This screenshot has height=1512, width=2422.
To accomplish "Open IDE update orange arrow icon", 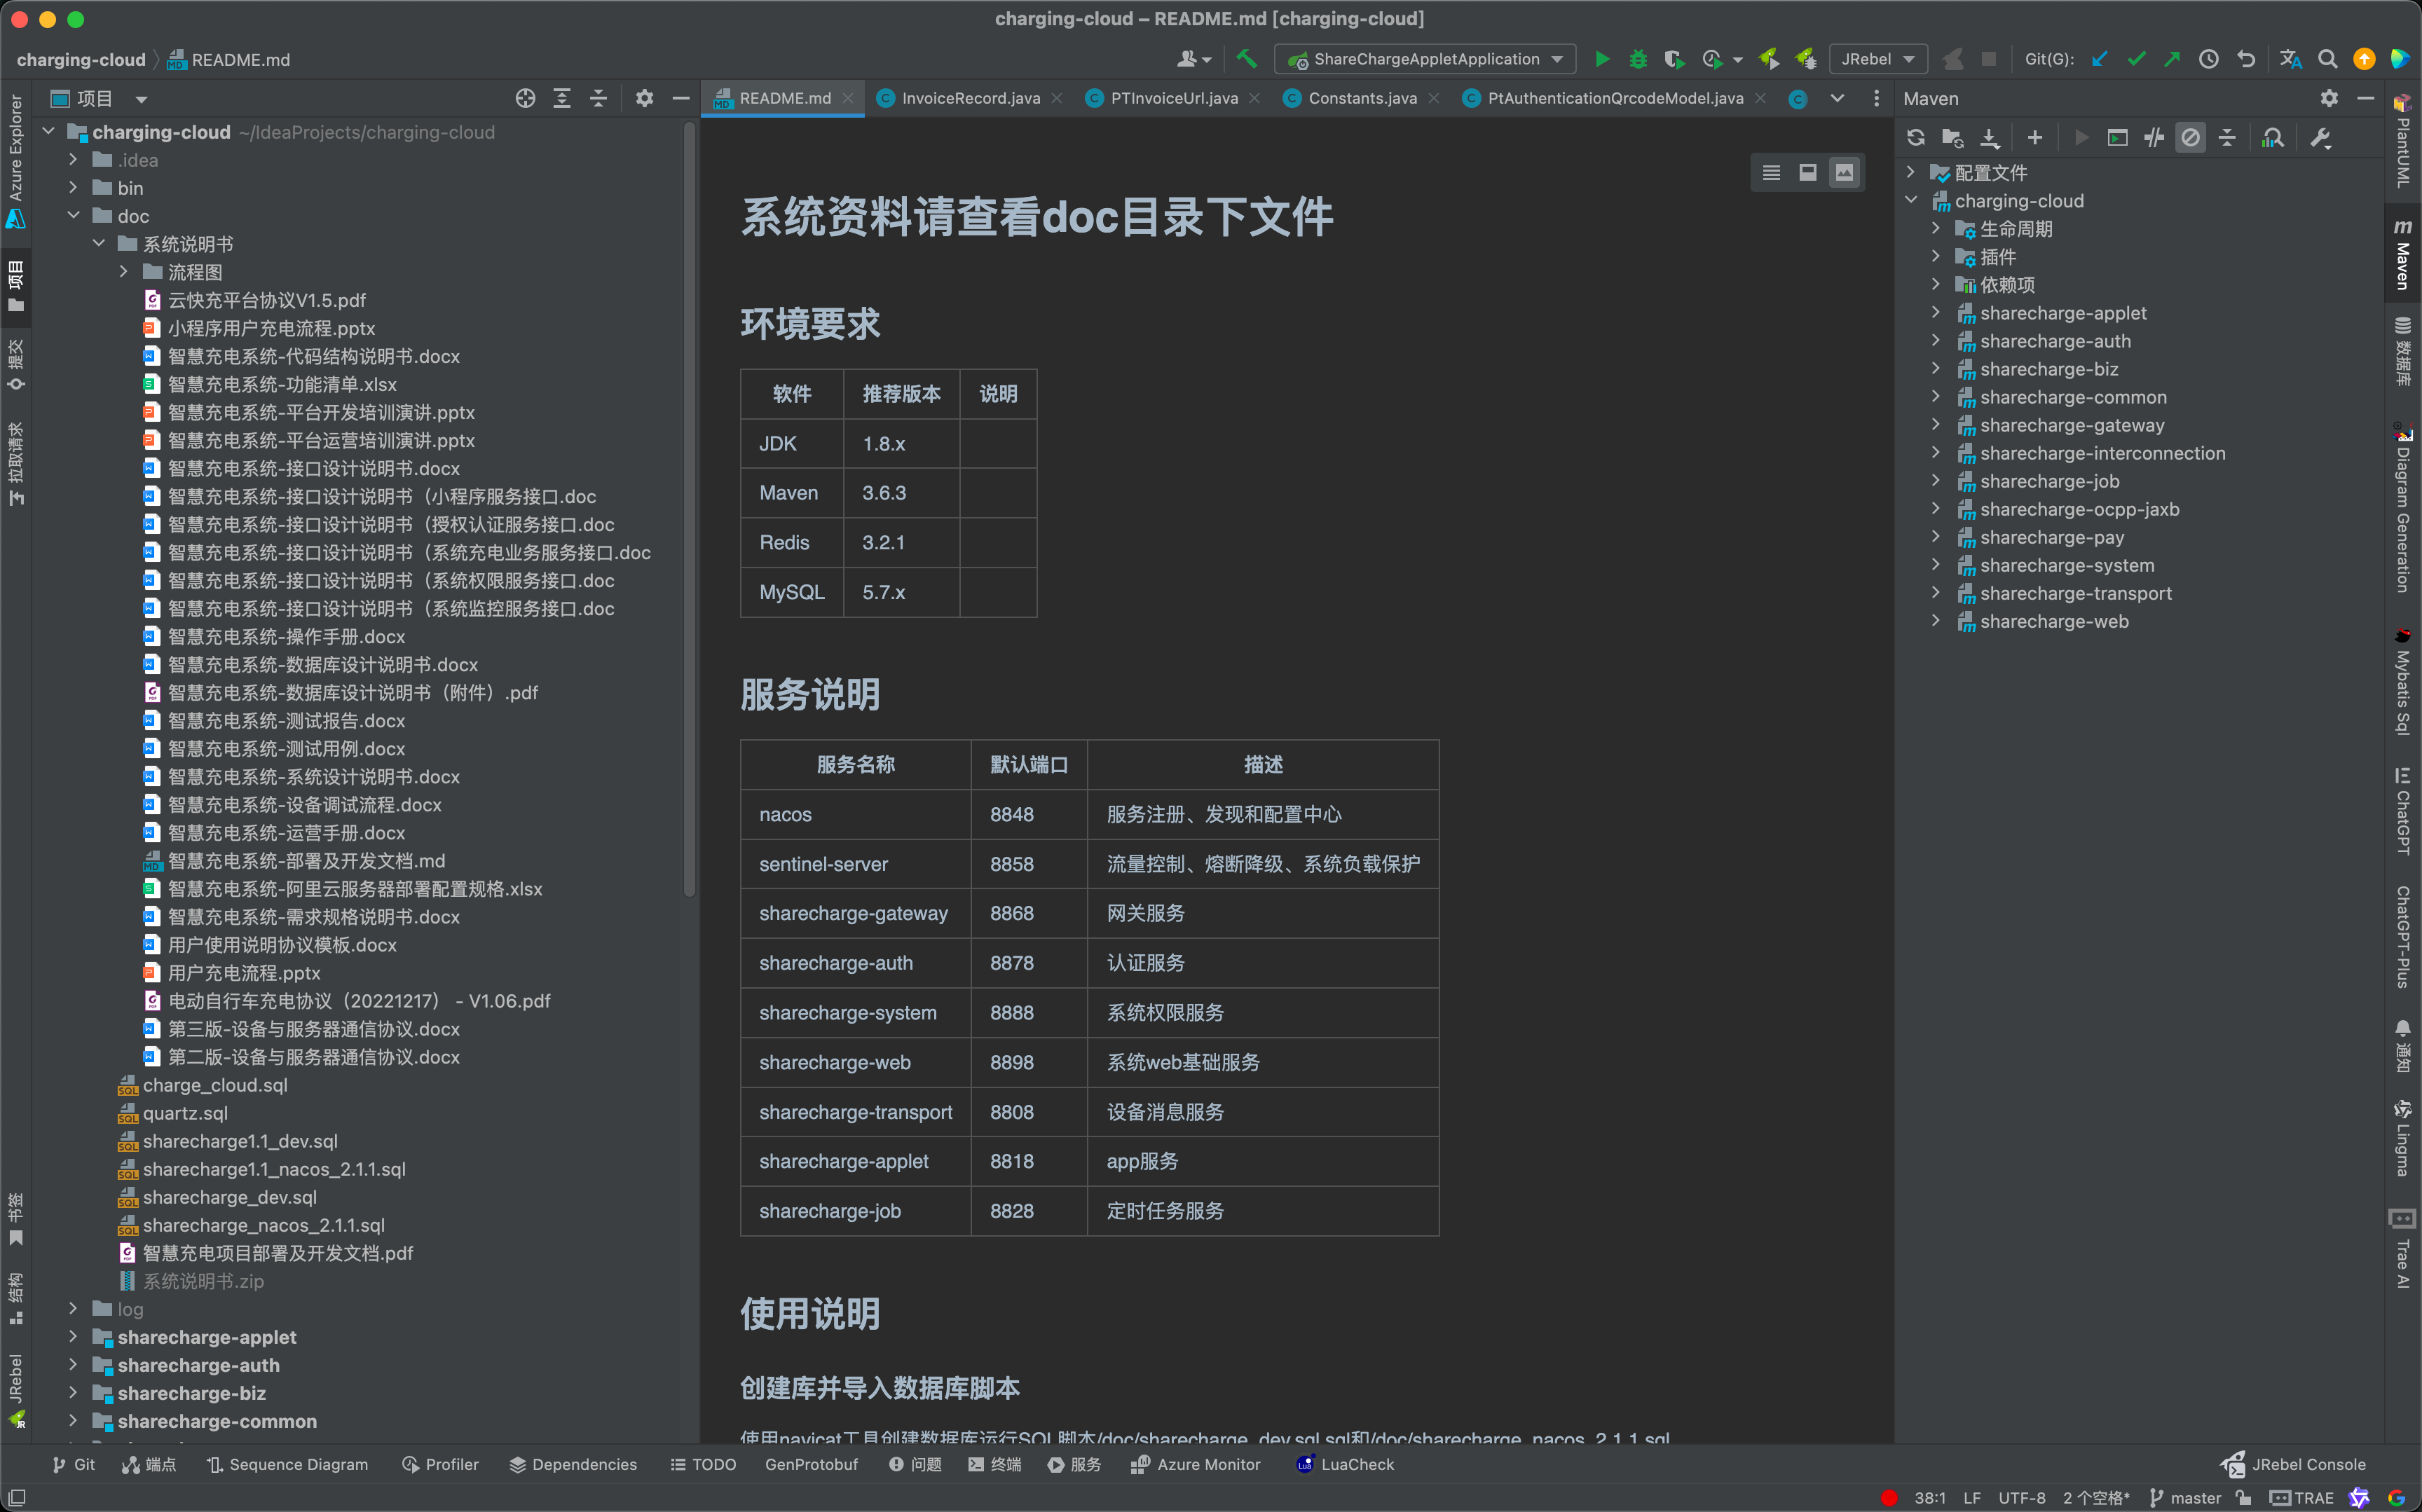I will pyautogui.click(x=2364, y=59).
